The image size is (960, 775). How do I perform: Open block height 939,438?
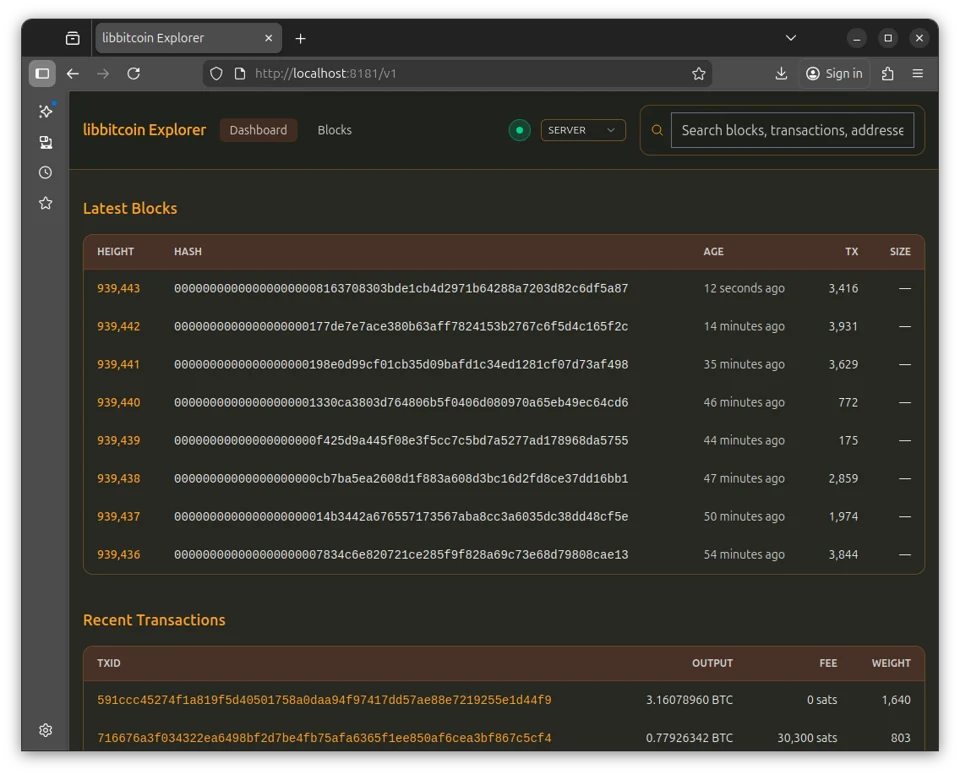click(119, 479)
